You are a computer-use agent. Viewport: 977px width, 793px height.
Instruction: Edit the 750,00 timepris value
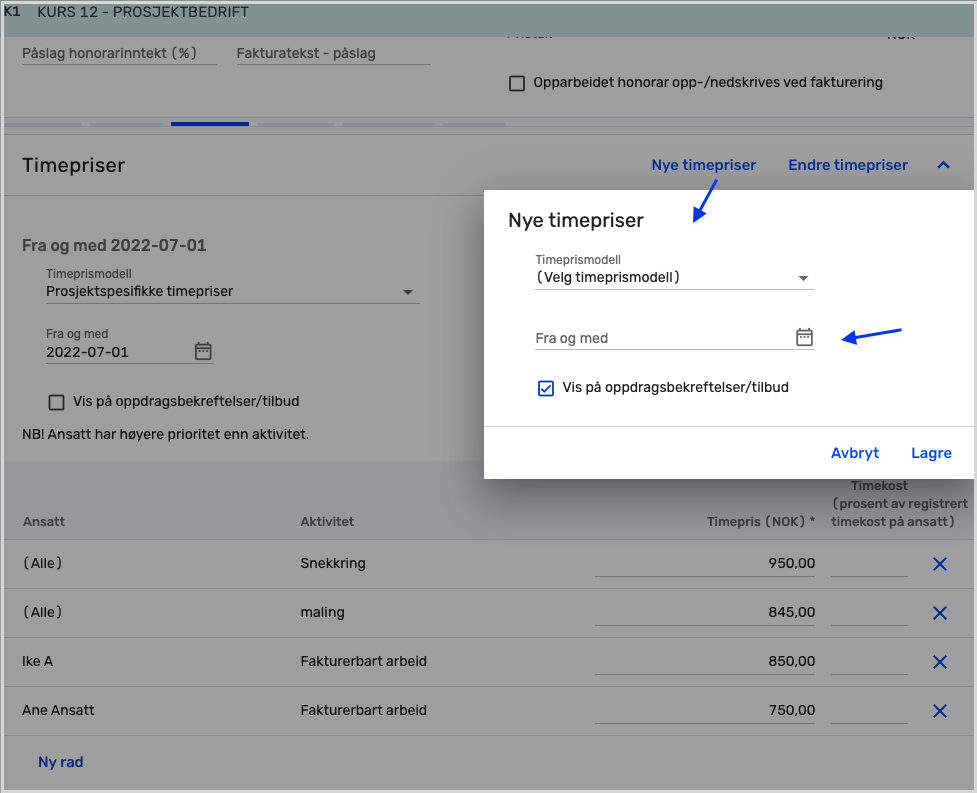(x=705, y=710)
